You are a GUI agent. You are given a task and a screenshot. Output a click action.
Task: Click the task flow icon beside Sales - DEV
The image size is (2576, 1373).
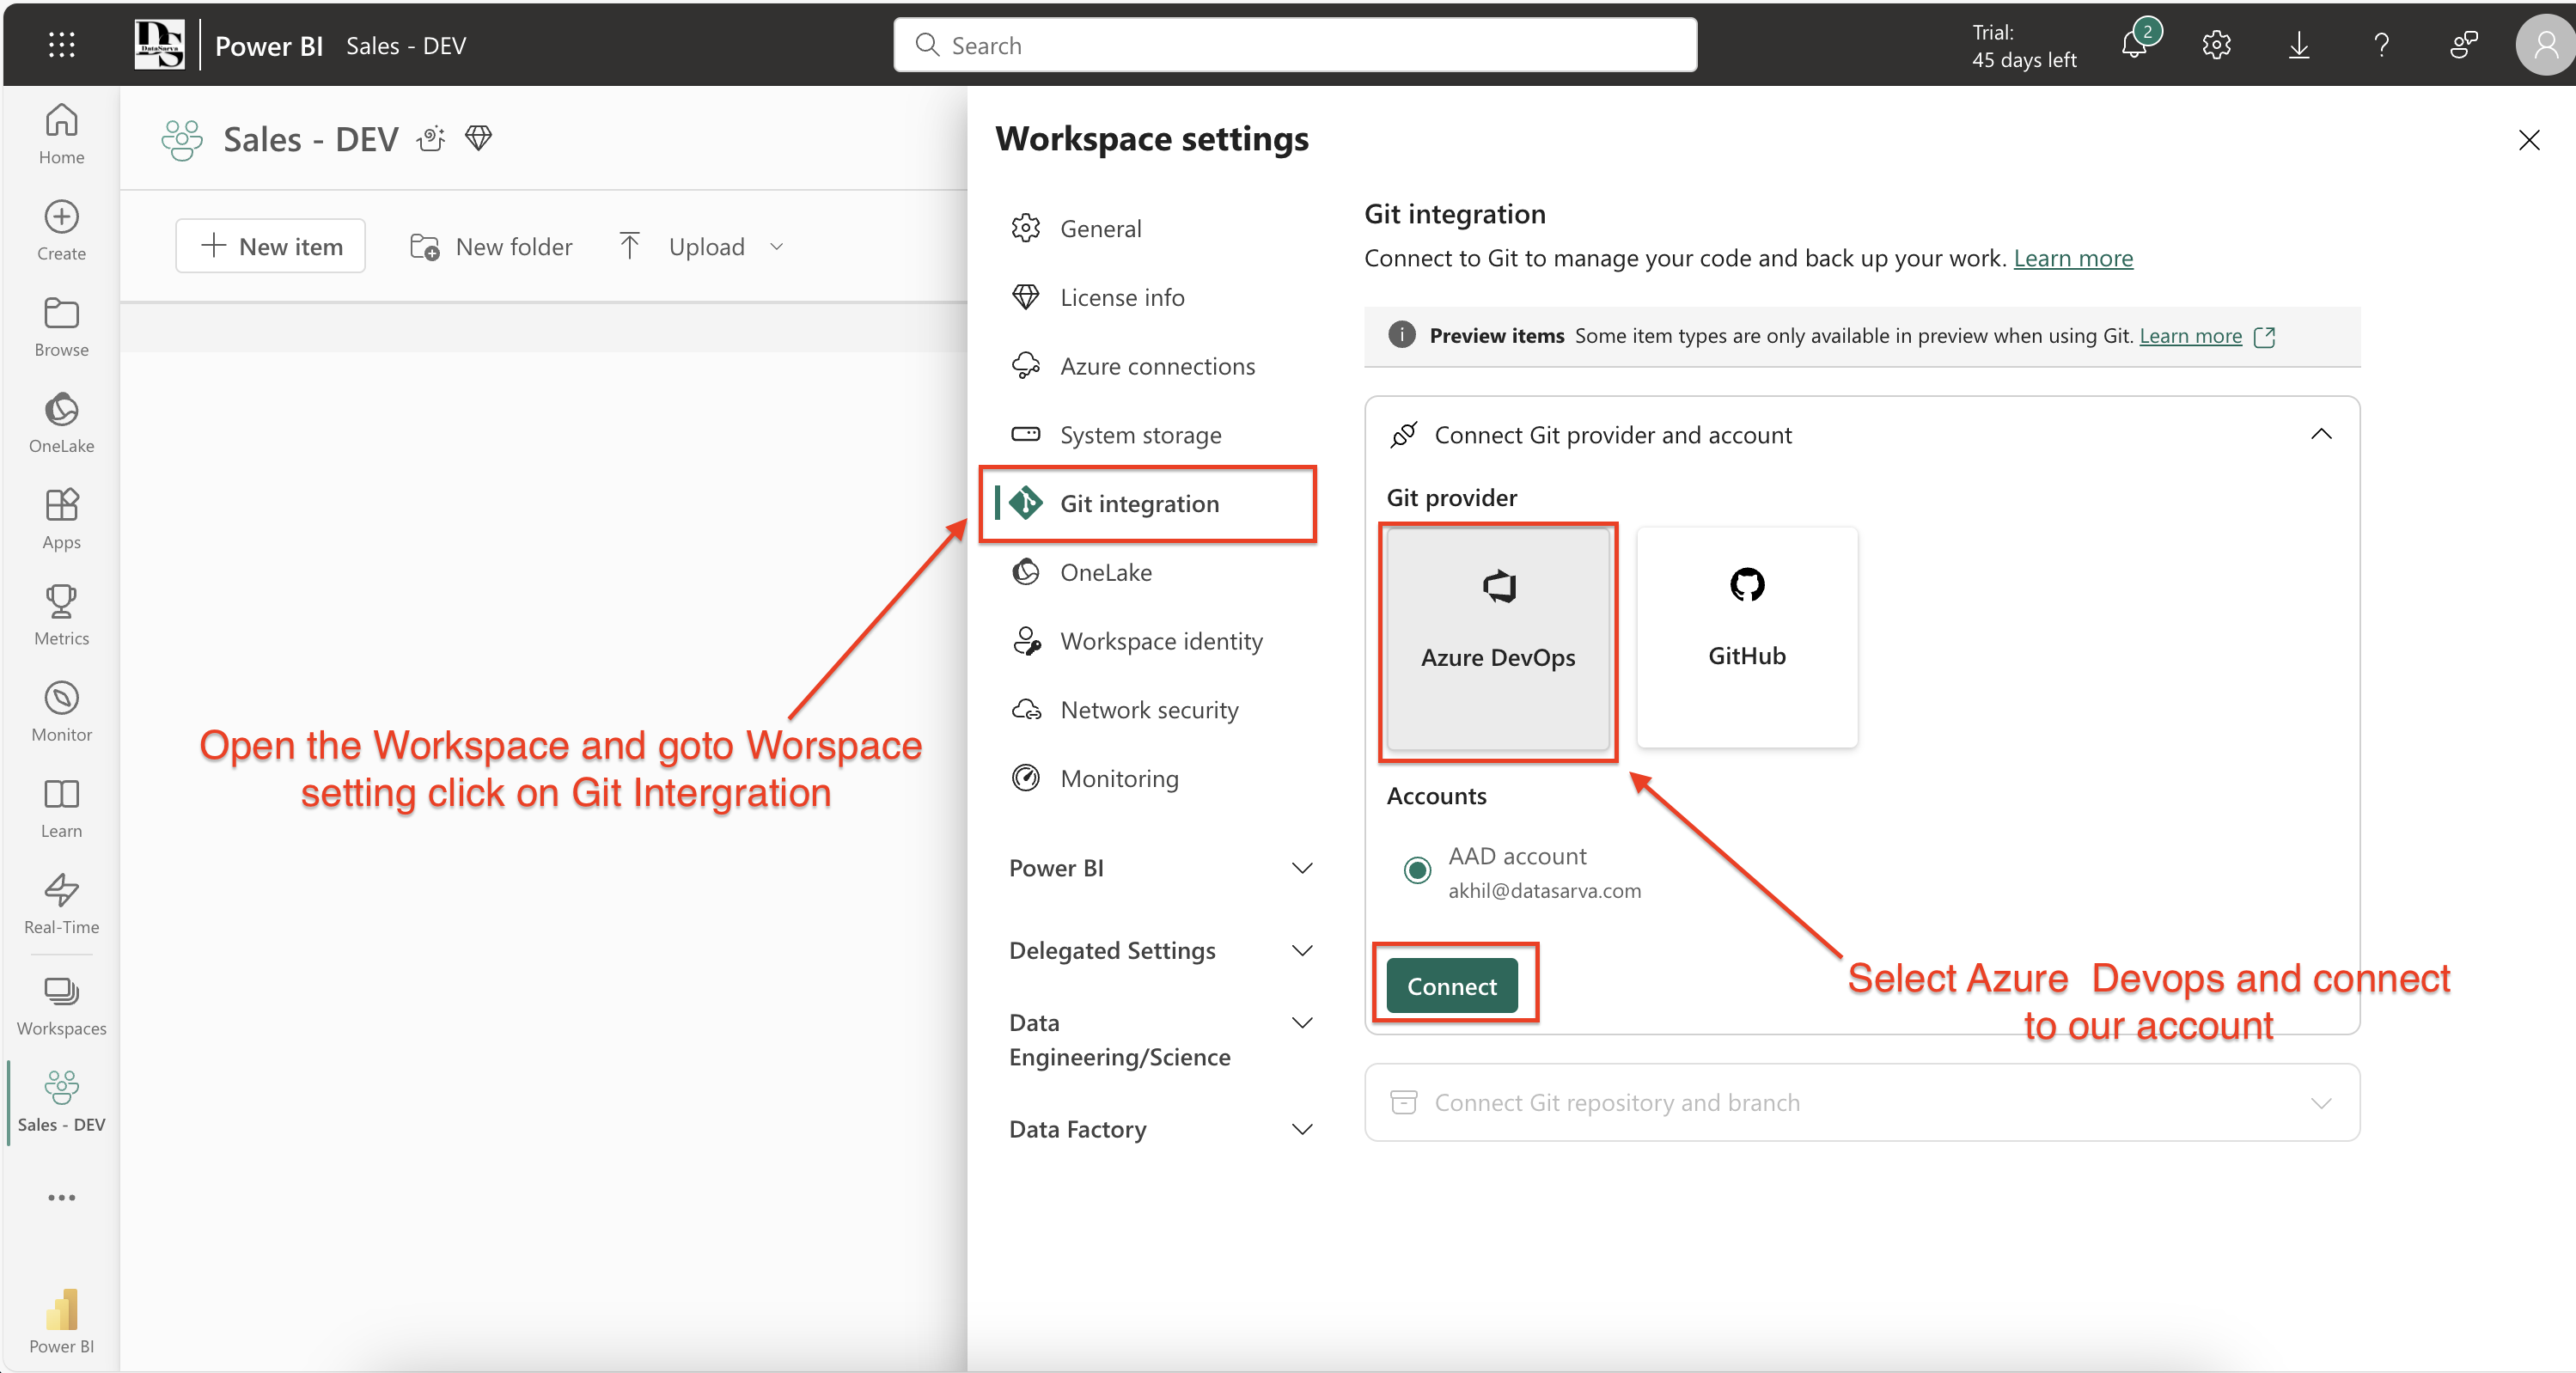431,138
